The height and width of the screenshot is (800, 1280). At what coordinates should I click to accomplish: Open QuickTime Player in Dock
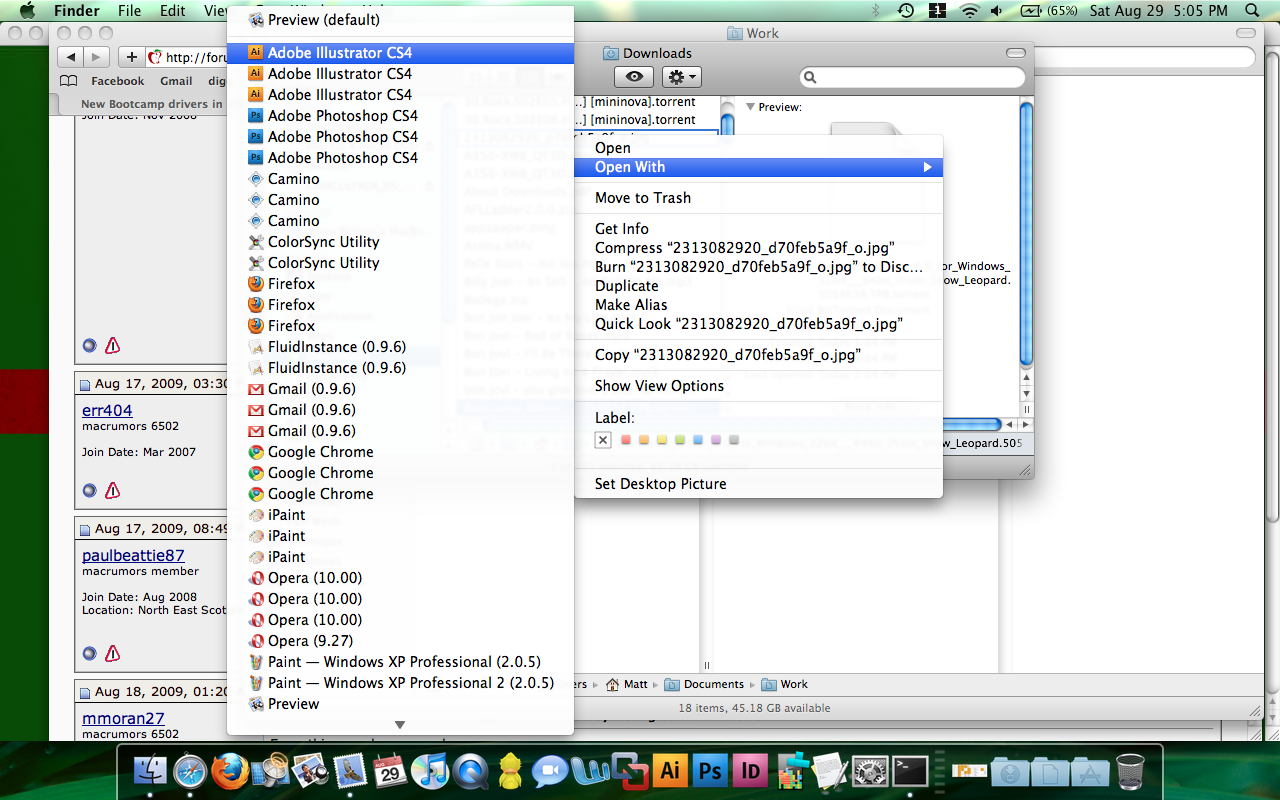coord(470,771)
